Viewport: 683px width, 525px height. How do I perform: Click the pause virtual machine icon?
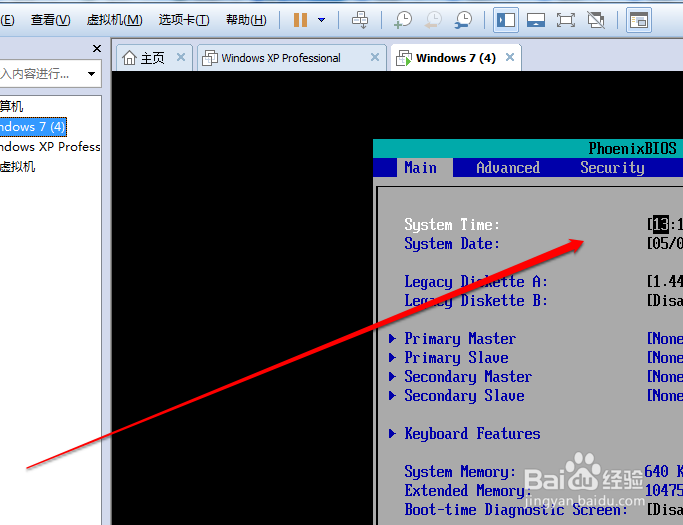(300, 20)
